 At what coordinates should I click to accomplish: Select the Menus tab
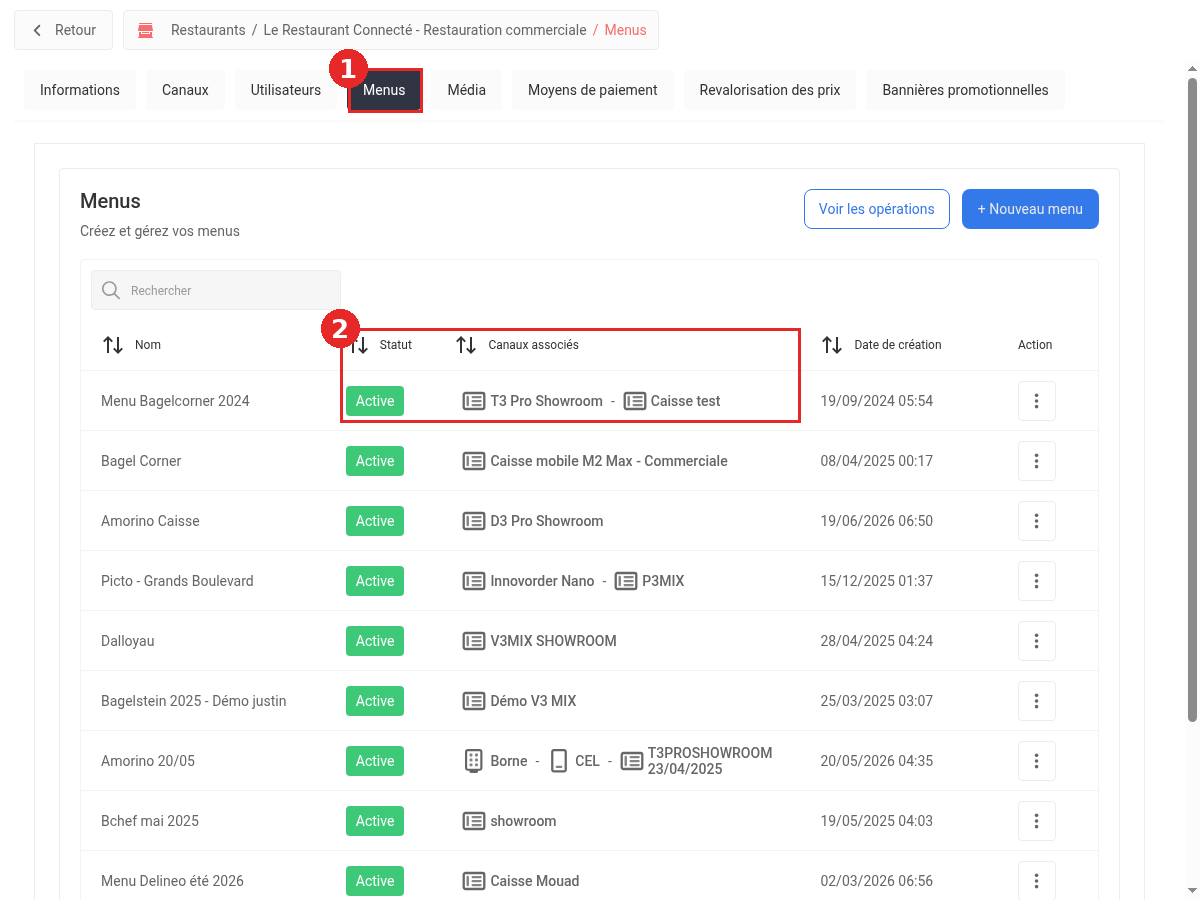pos(385,90)
